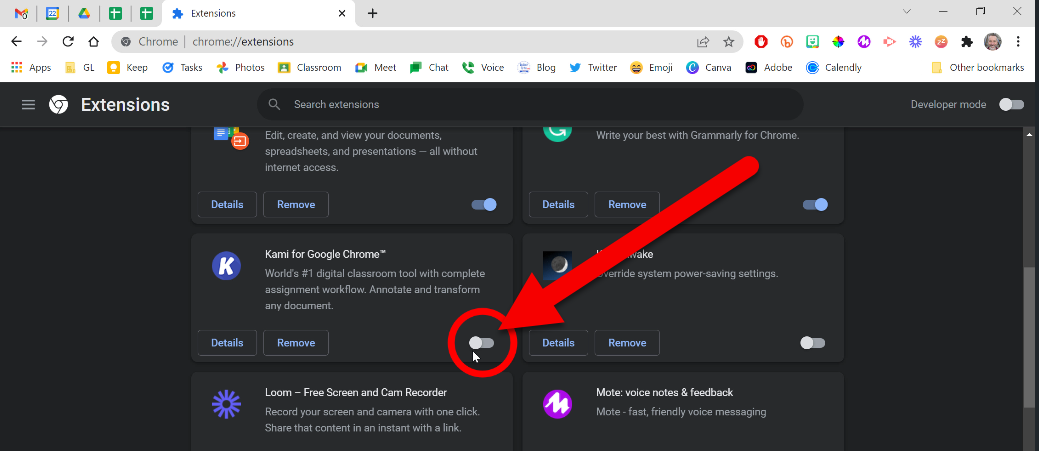Open the Apps bookmark

[31, 68]
